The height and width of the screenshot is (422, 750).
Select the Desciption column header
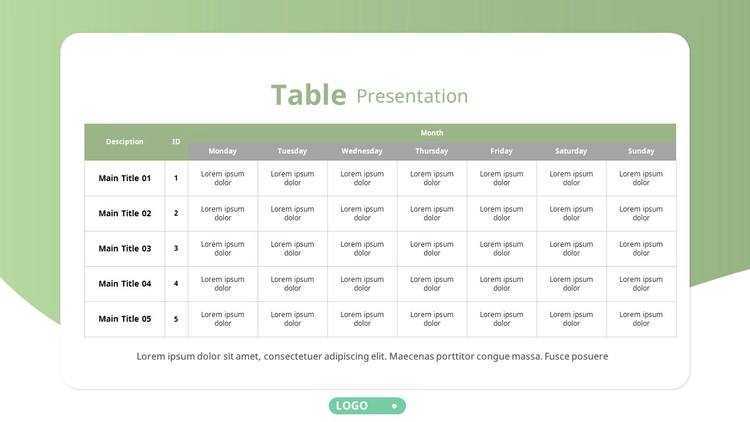tap(124, 142)
